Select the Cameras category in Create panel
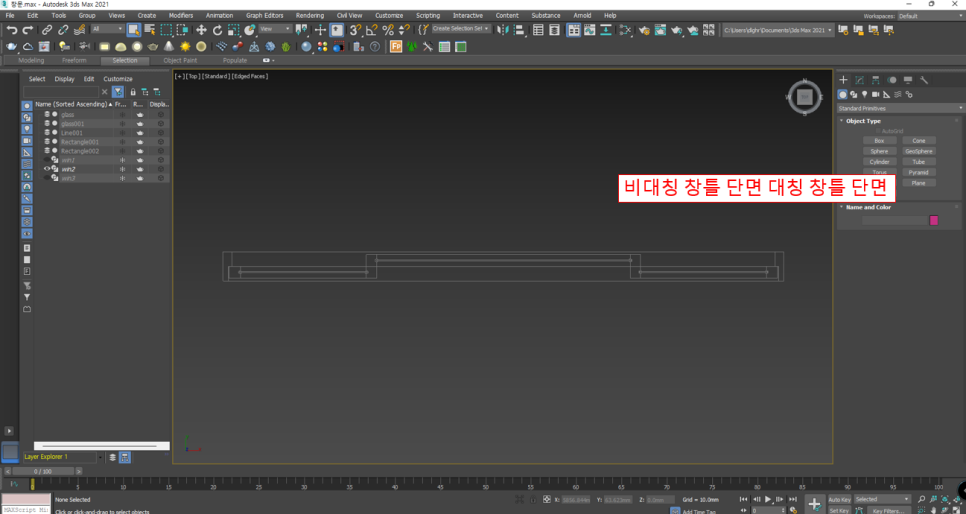The image size is (966, 514). [x=875, y=94]
